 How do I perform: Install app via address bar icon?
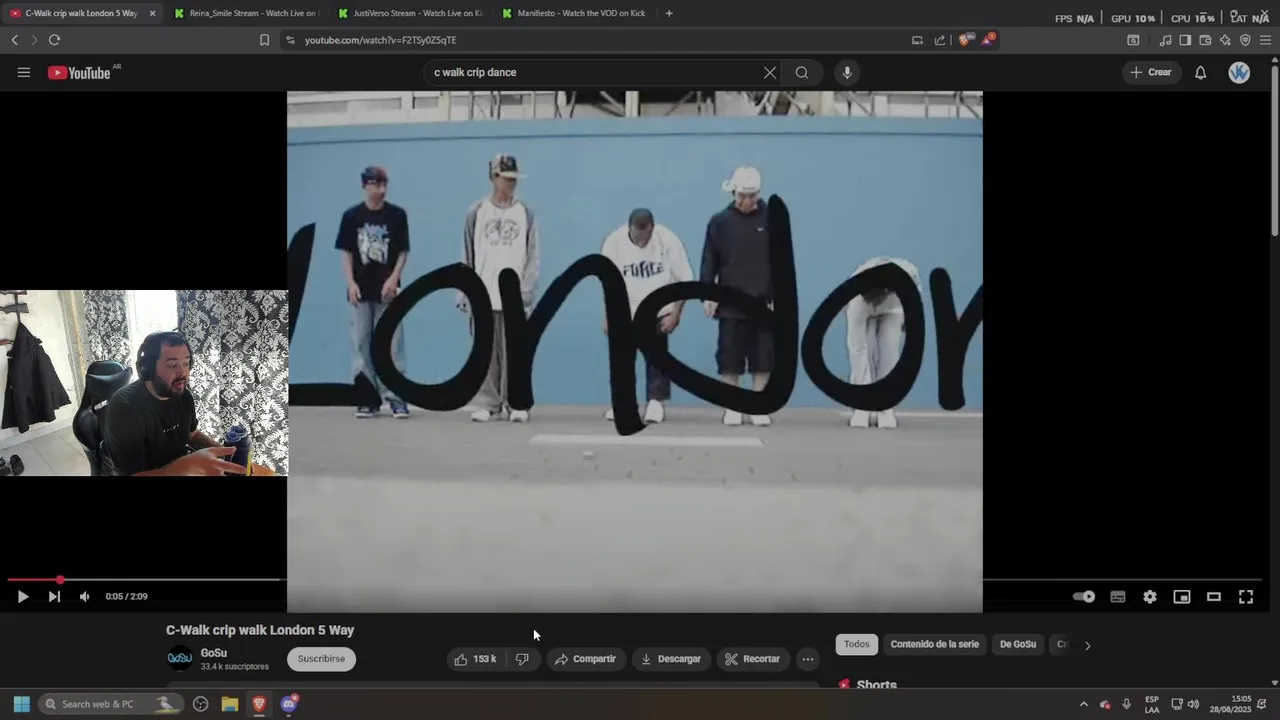pos(917,40)
